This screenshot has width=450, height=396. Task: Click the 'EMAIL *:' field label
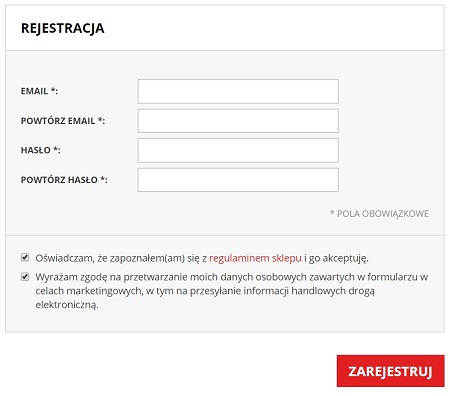pyautogui.click(x=39, y=91)
